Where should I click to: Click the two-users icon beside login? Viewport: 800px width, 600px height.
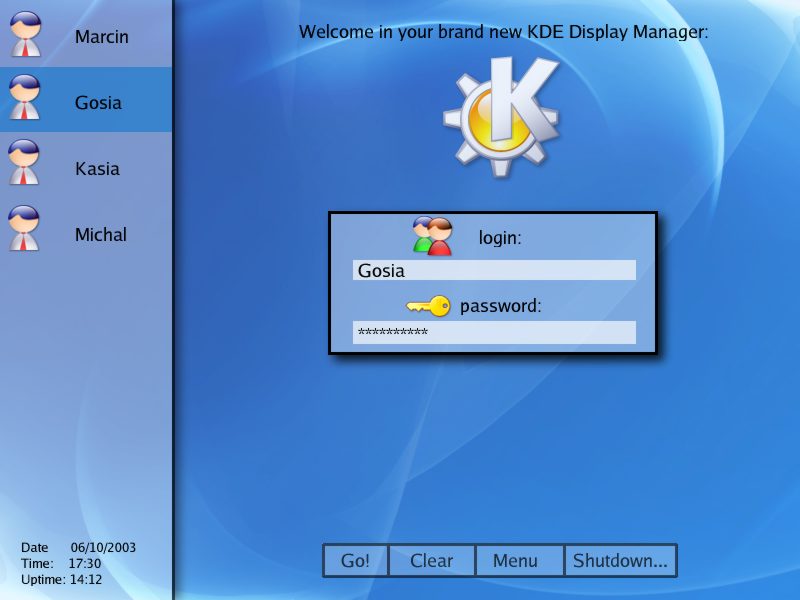[433, 236]
